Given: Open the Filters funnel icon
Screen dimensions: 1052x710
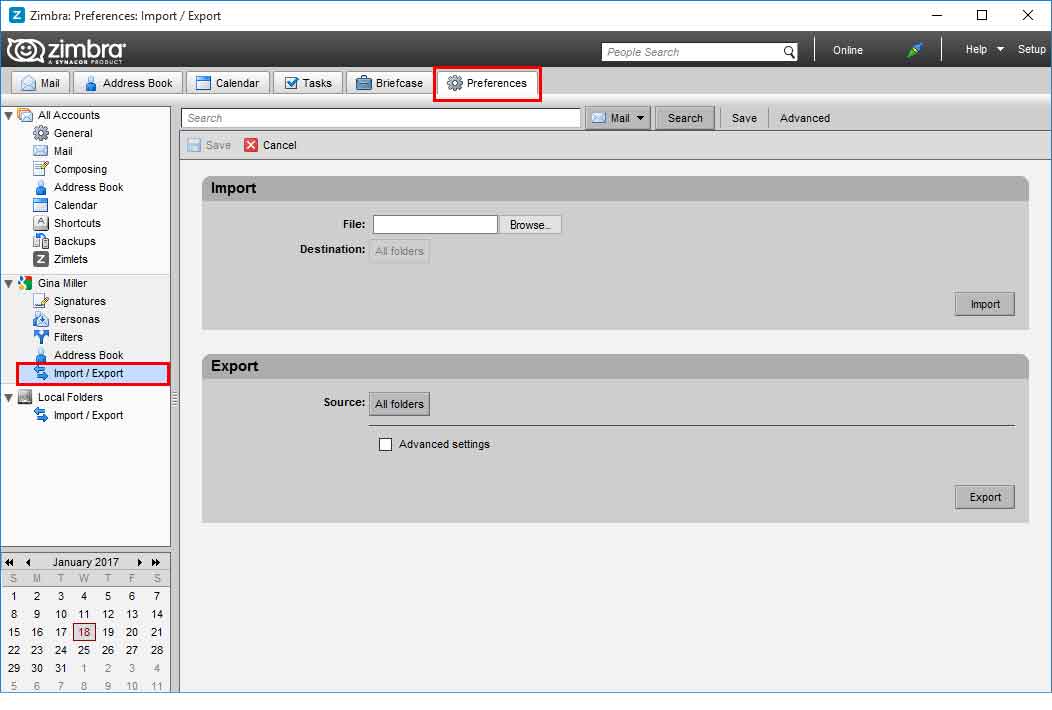Looking at the screenshot, I should pos(41,337).
